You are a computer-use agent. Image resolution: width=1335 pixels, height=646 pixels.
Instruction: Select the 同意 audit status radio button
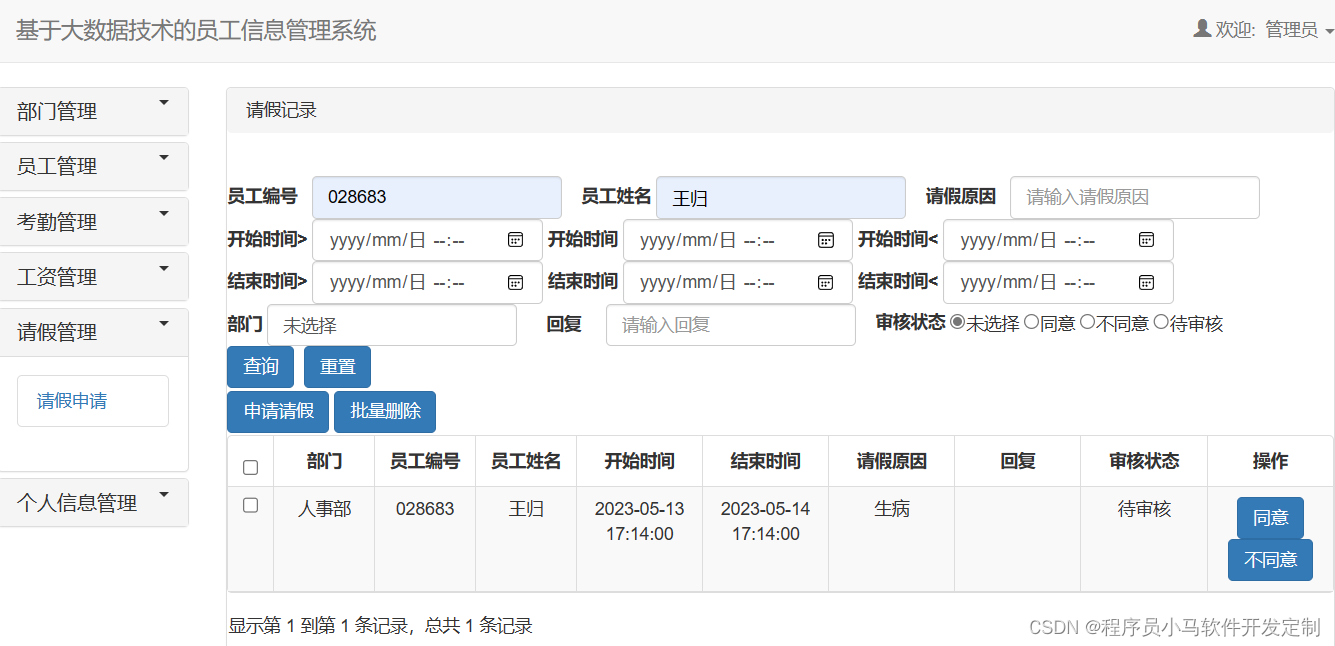[1031, 322]
